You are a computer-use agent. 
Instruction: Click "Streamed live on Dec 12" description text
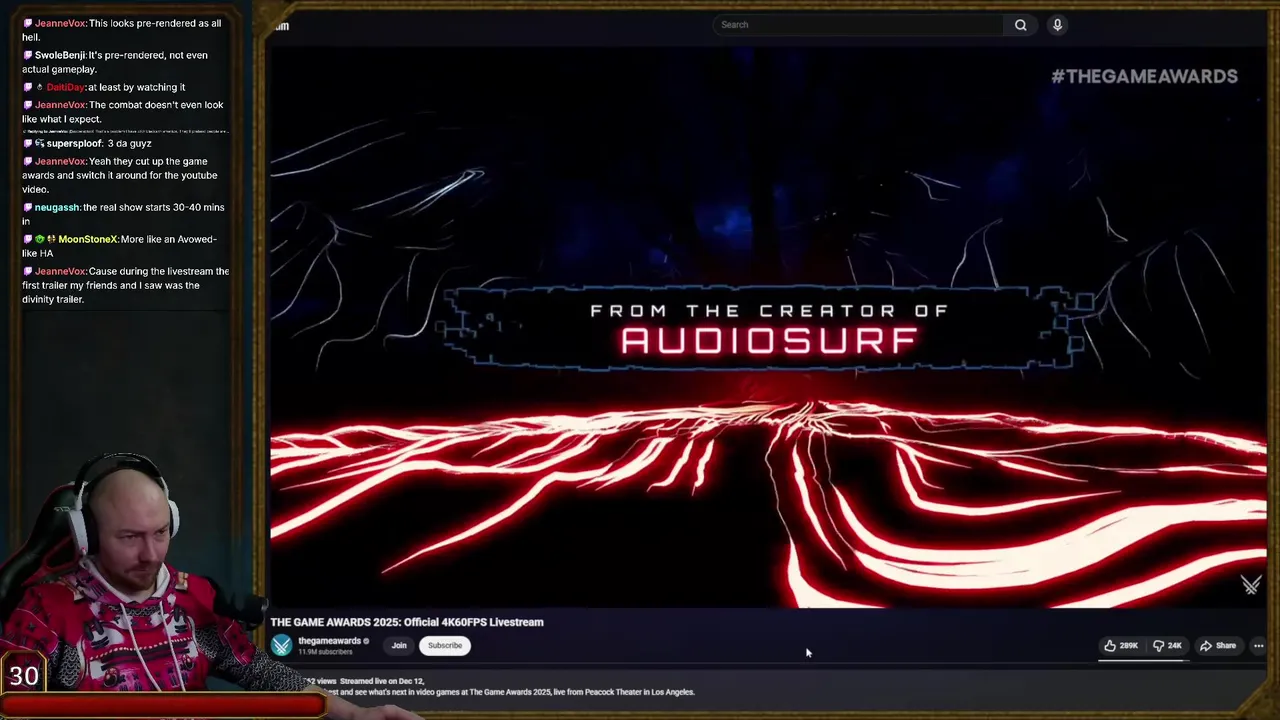coord(382,681)
